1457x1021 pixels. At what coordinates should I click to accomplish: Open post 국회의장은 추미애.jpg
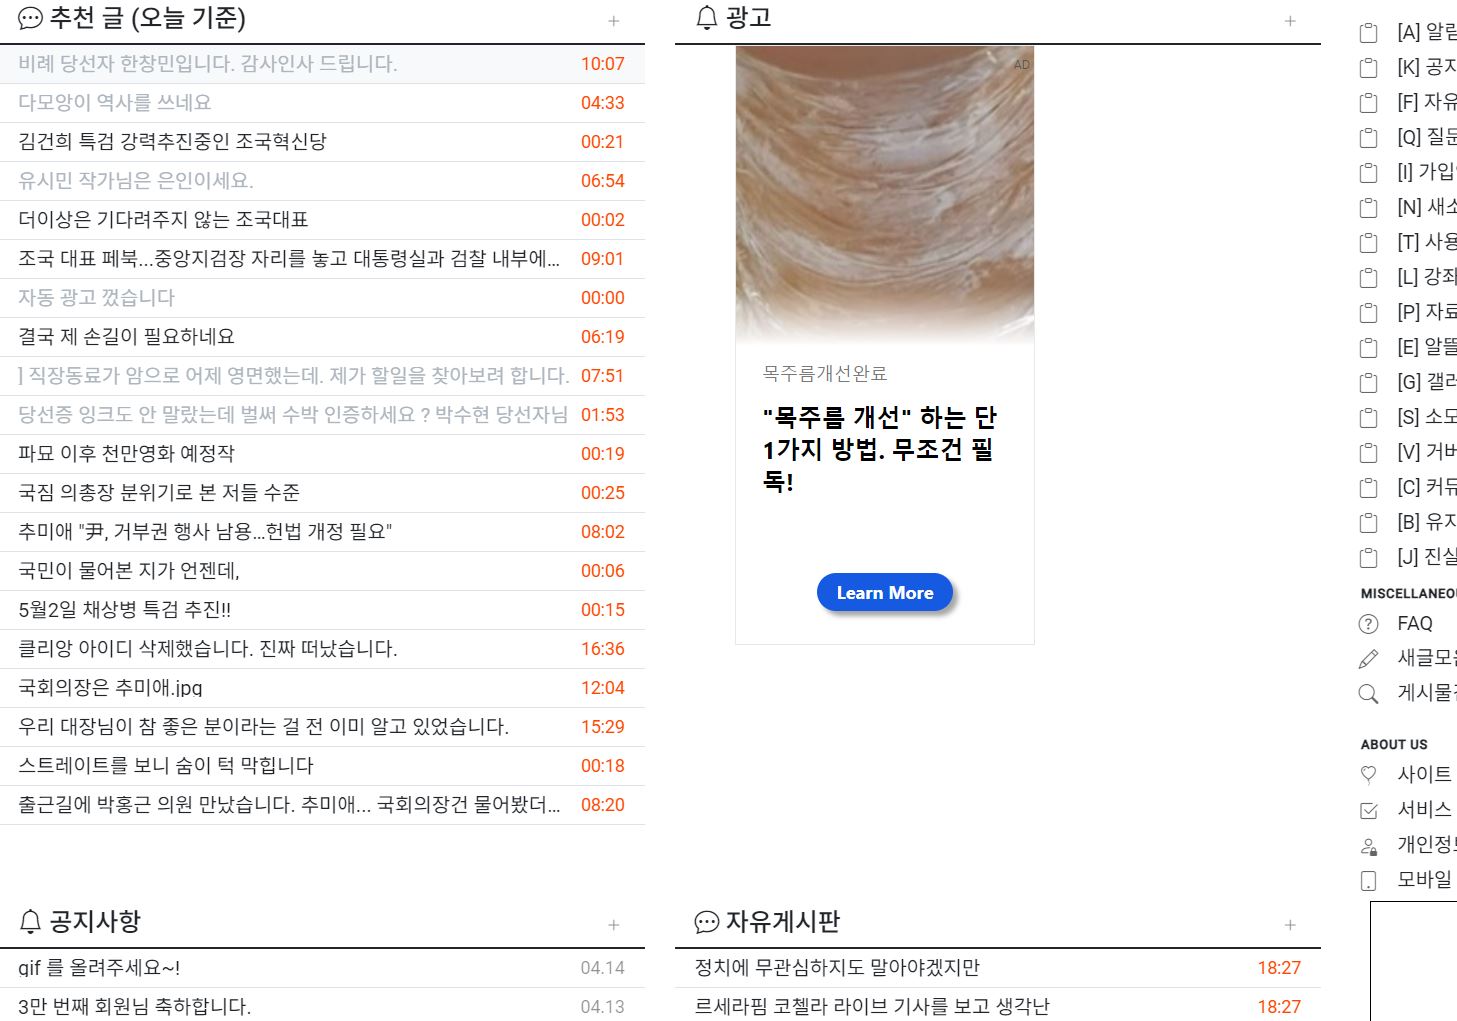(x=110, y=688)
